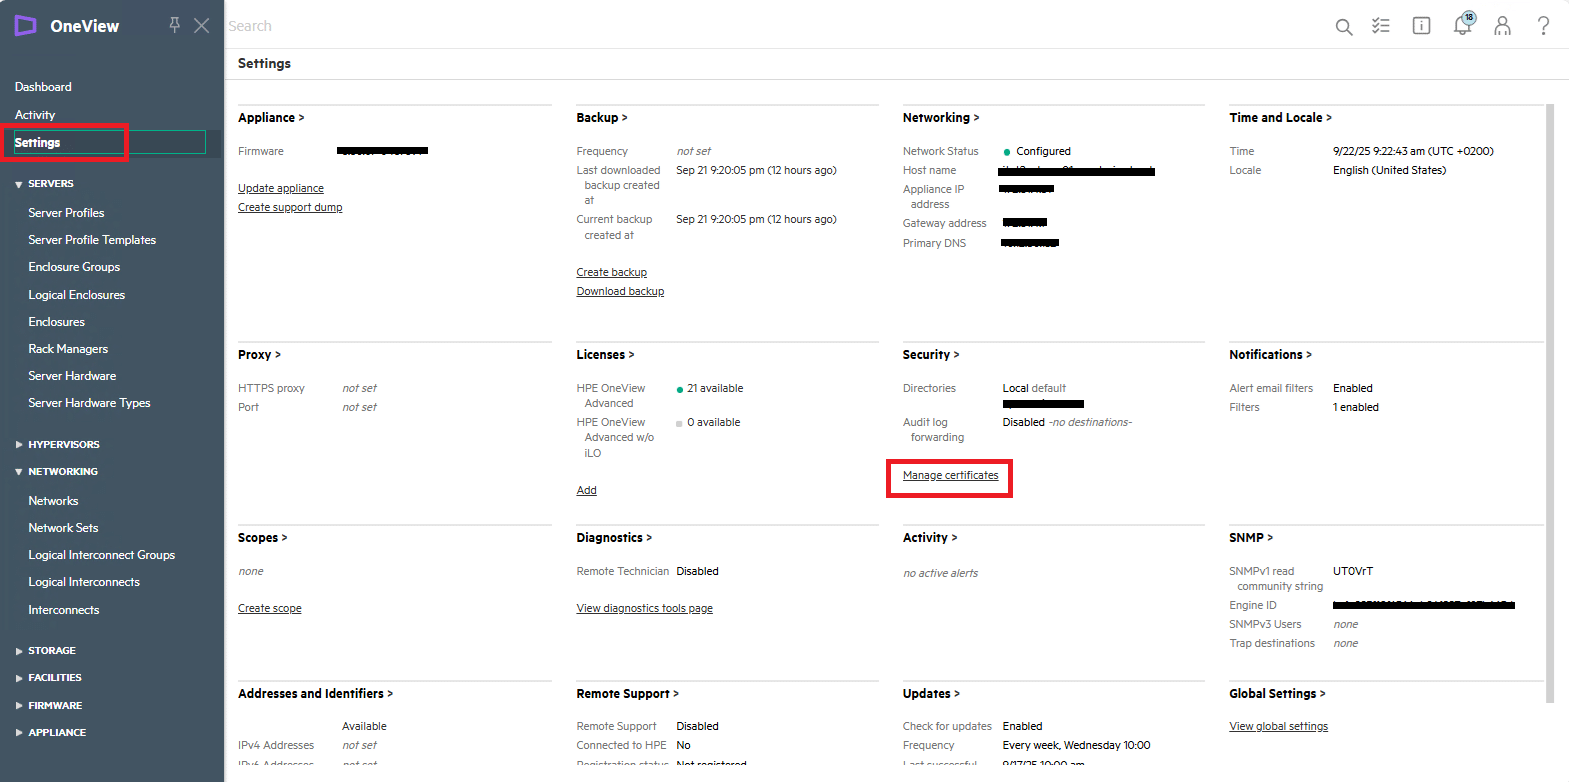Open the activity checklist icon

[x=1381, y=26]
